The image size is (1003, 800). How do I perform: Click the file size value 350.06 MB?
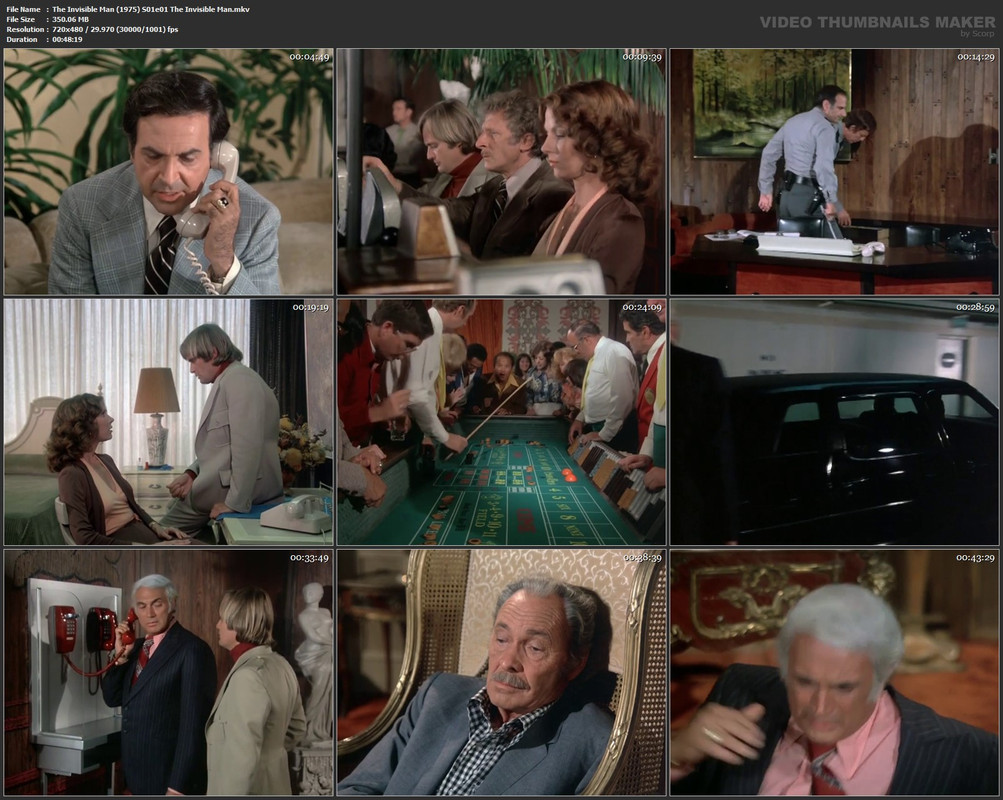pos(70,19)
